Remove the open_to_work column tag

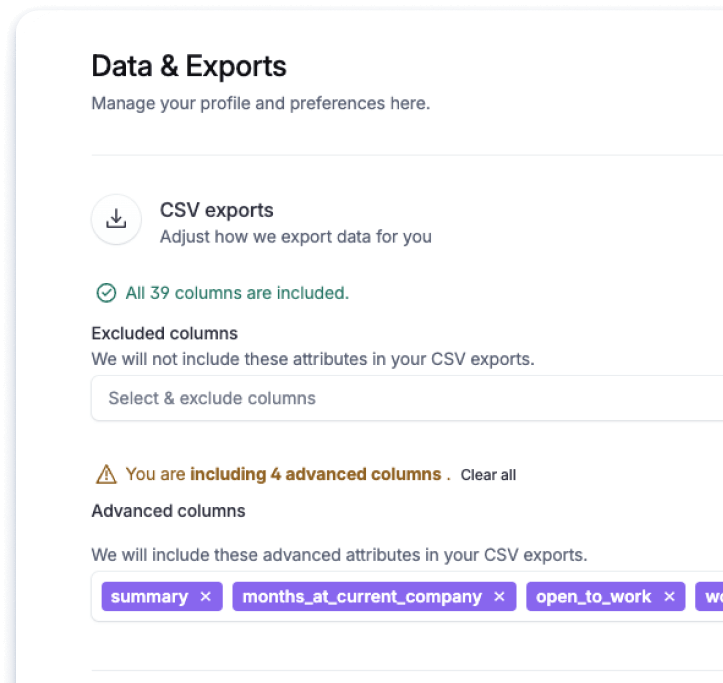pos(669,597)
